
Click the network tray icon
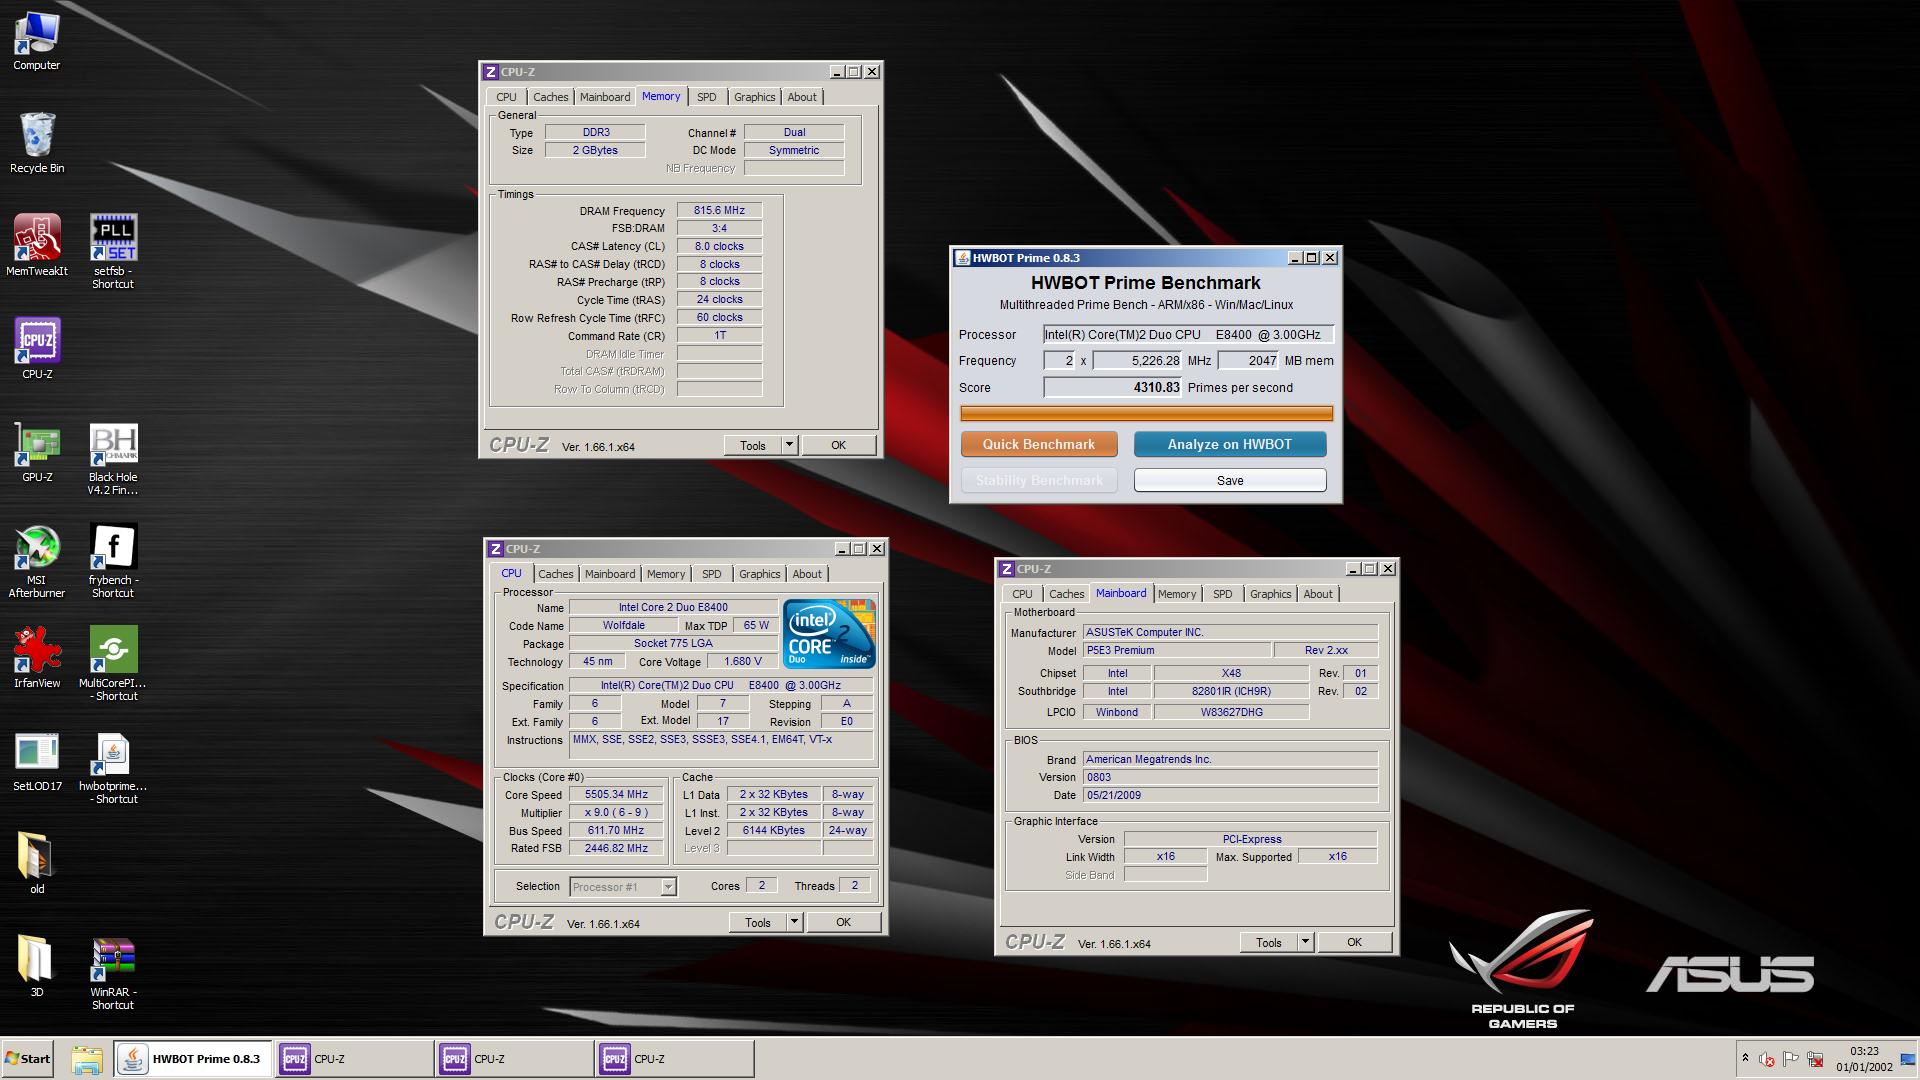click(1815, 1059)
